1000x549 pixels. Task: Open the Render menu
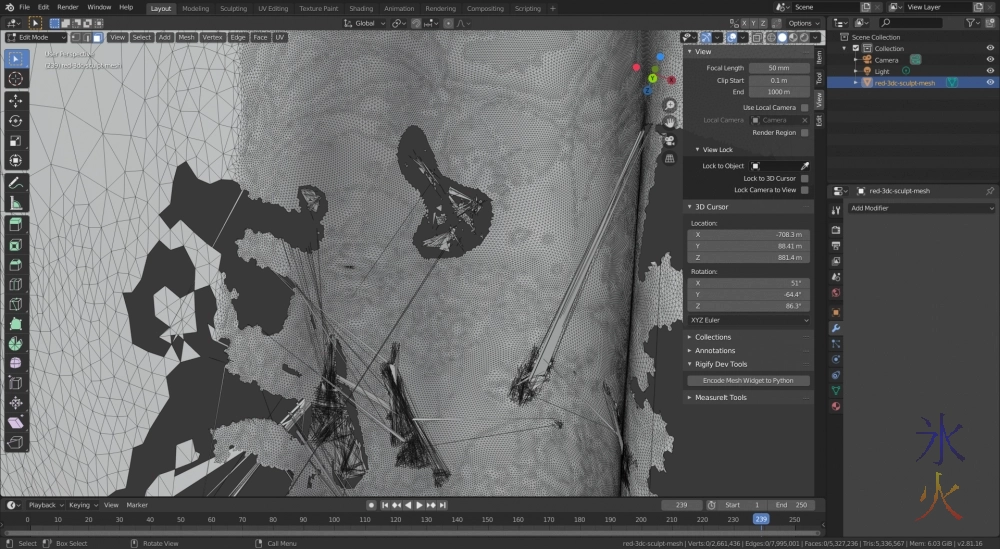[68, 7]
